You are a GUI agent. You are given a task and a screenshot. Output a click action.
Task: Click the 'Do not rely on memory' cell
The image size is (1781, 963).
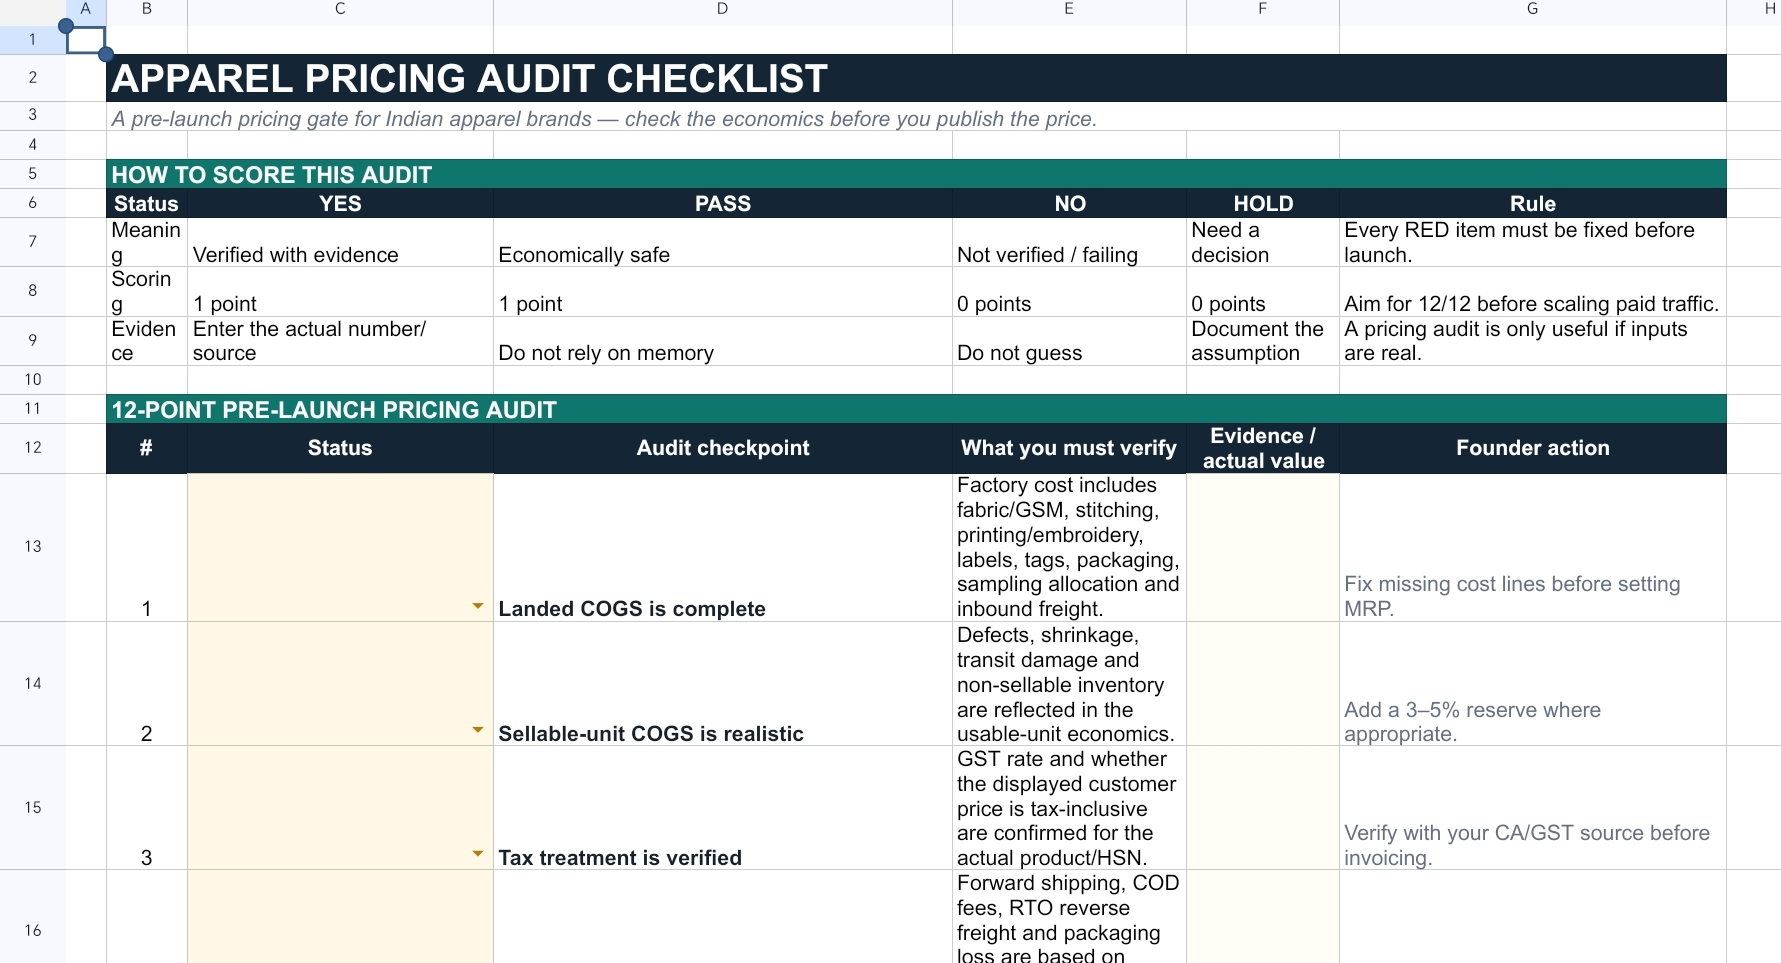coord(723,341)
